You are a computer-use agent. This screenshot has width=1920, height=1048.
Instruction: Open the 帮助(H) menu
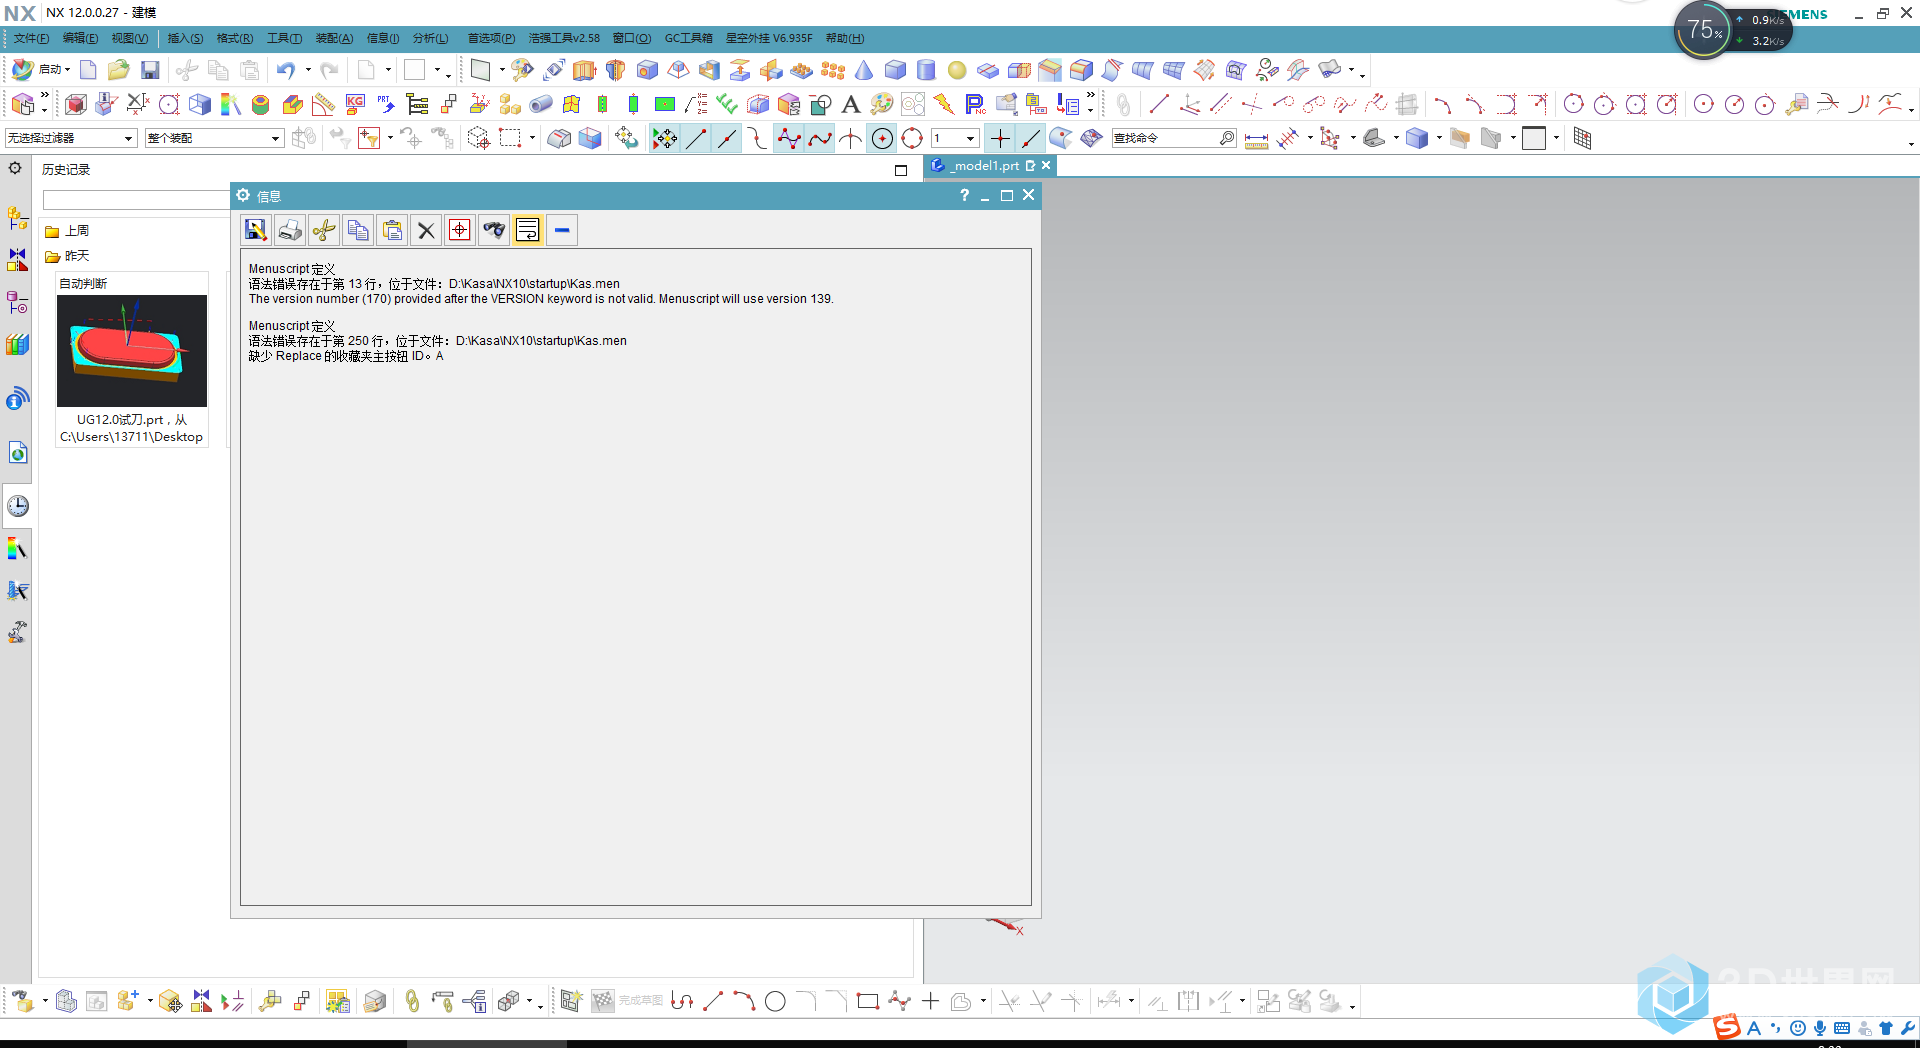[x=845, y=38]
